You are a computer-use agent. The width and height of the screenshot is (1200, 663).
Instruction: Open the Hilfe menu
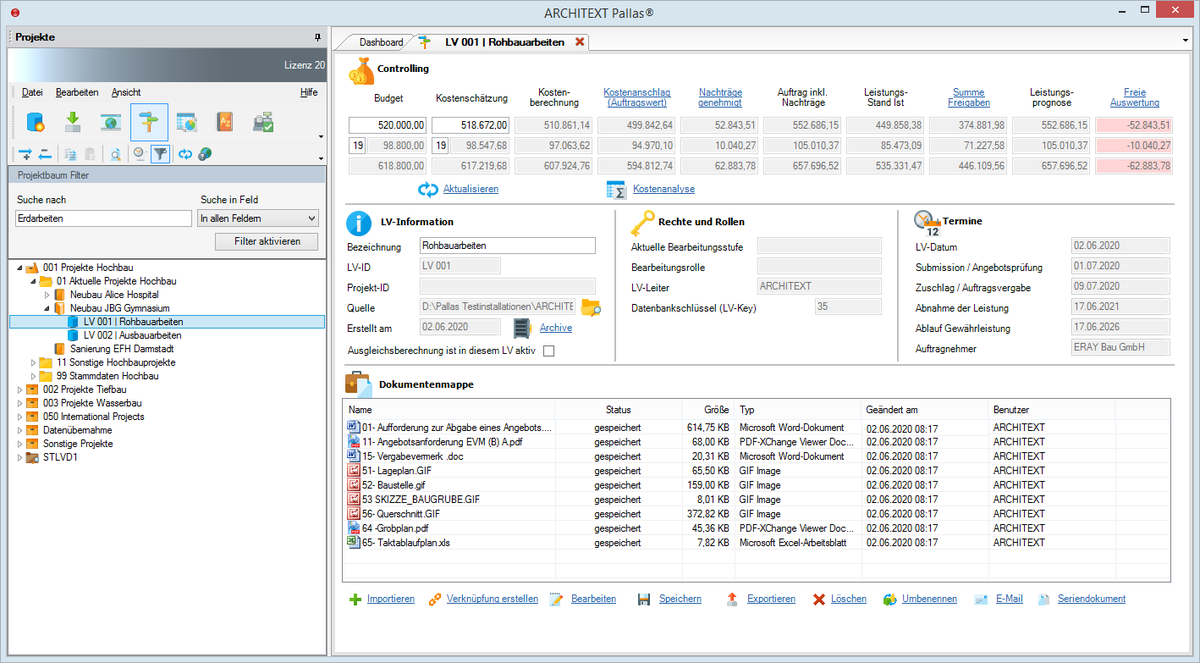point(309,92)
